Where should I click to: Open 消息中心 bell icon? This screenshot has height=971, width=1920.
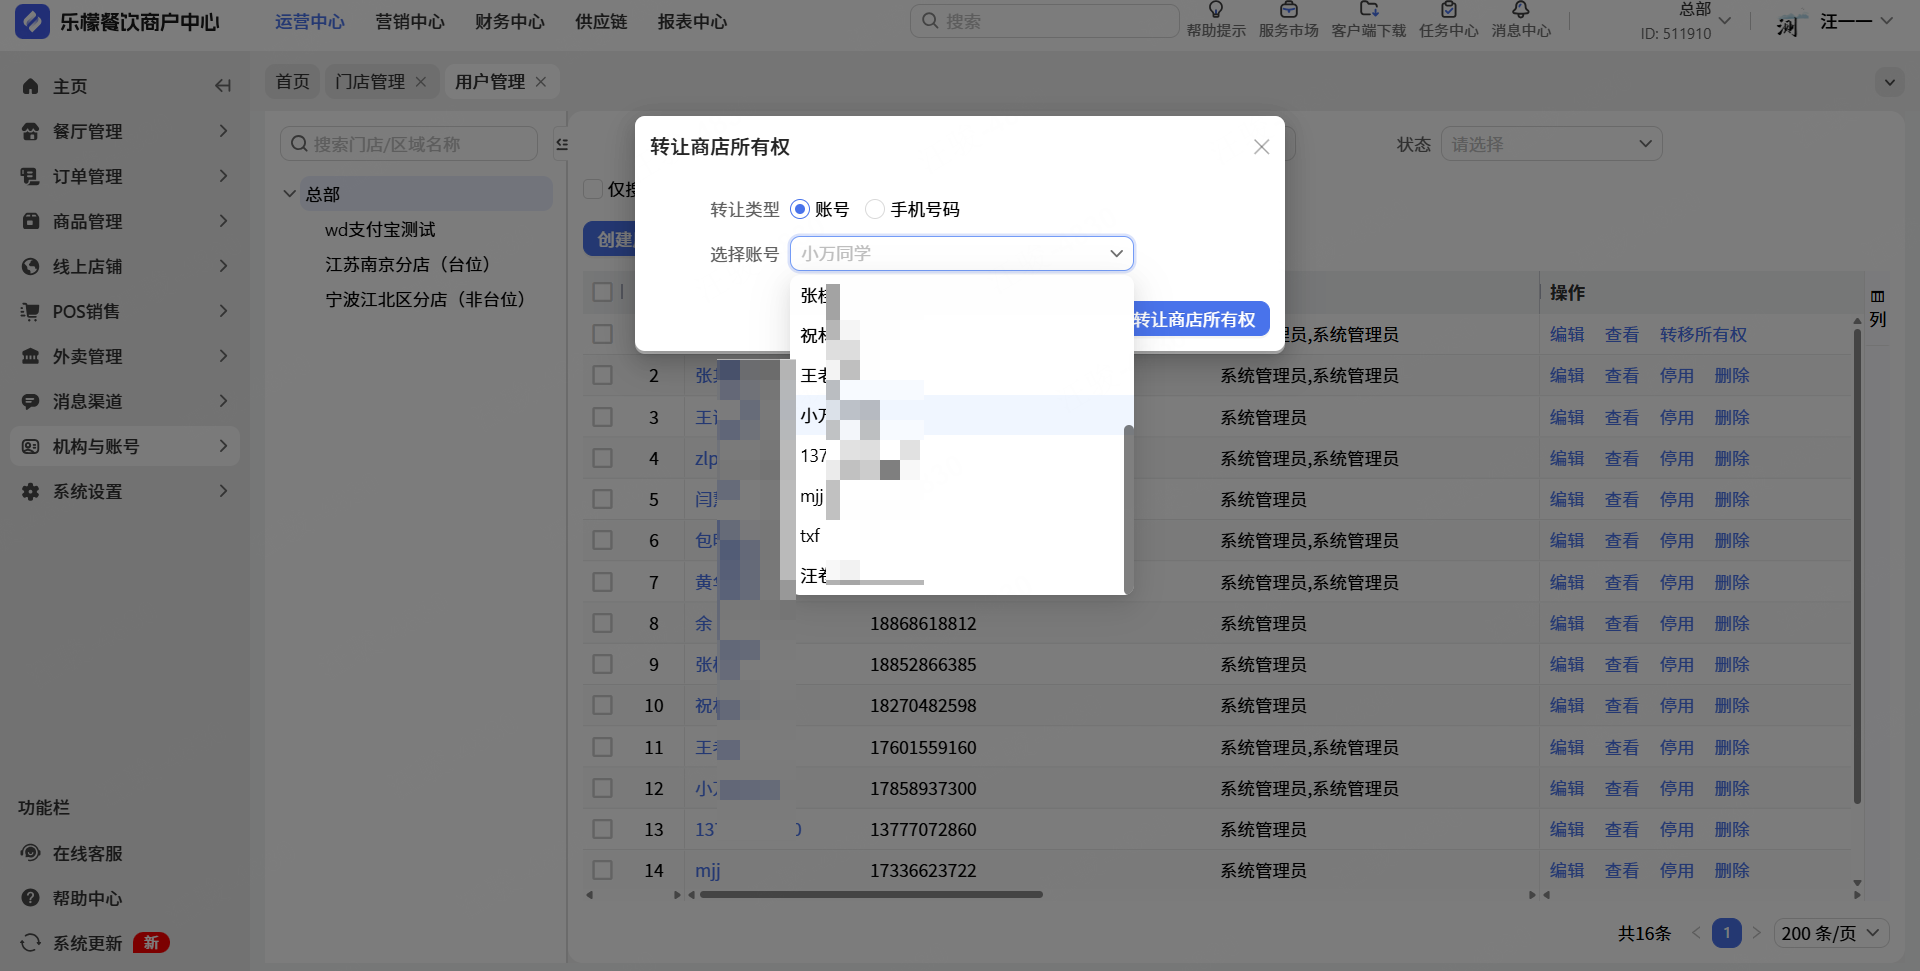pos(1520,10)
